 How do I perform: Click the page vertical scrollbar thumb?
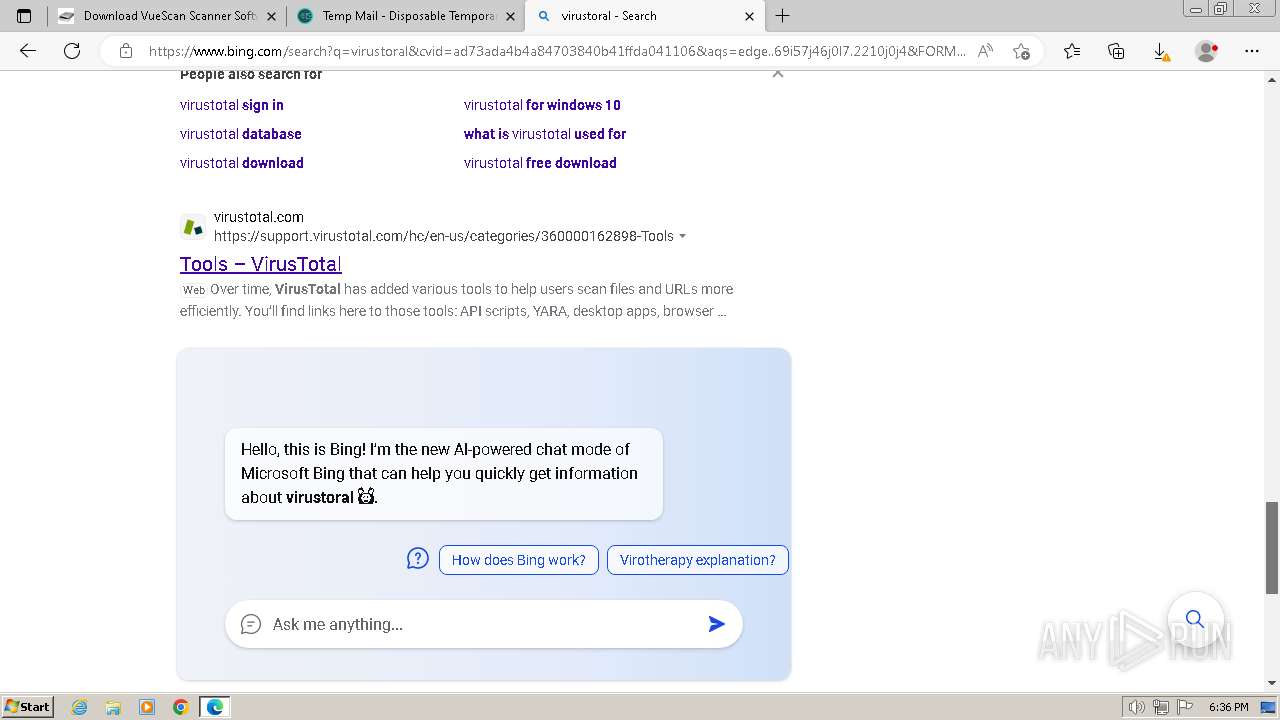point(1272,548)
